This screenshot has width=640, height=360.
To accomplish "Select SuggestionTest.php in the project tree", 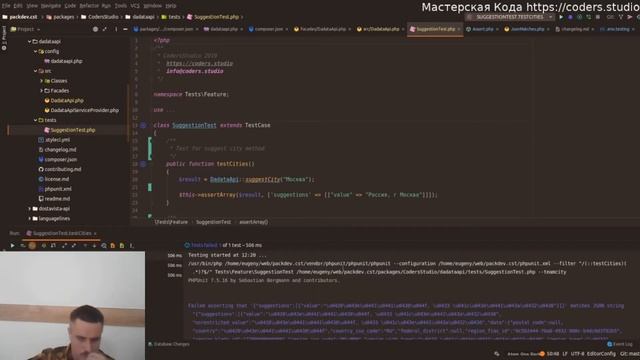I will click(69, 130).
